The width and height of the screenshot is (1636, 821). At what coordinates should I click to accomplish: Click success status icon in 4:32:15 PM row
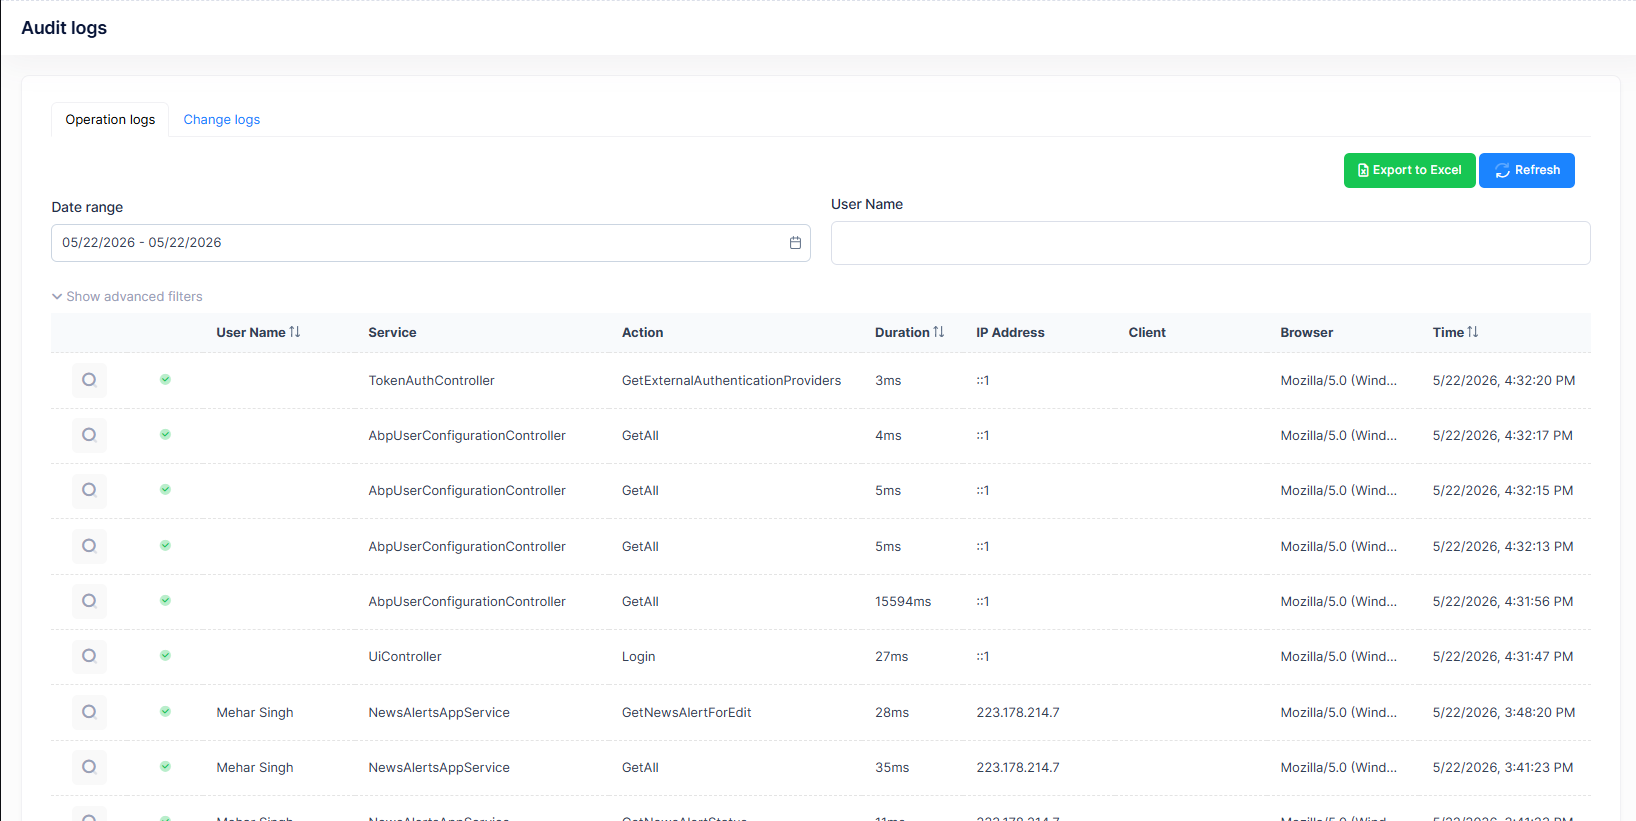165,490
